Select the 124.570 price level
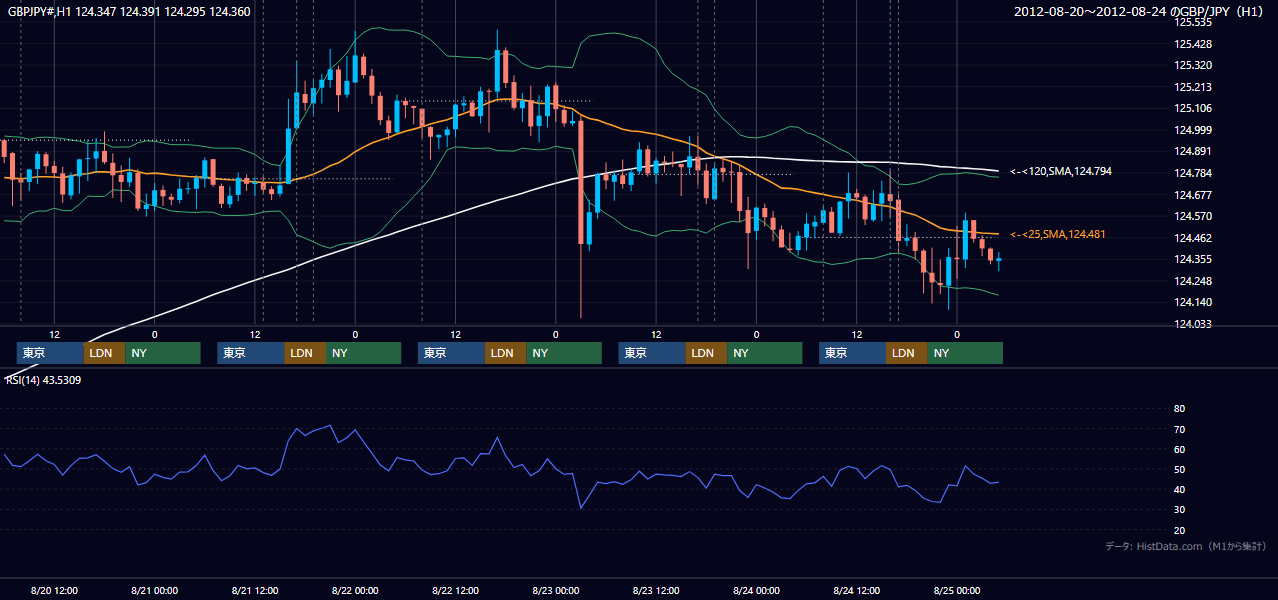Viewport: 1278px width, 600px height. coord(1192,216)
